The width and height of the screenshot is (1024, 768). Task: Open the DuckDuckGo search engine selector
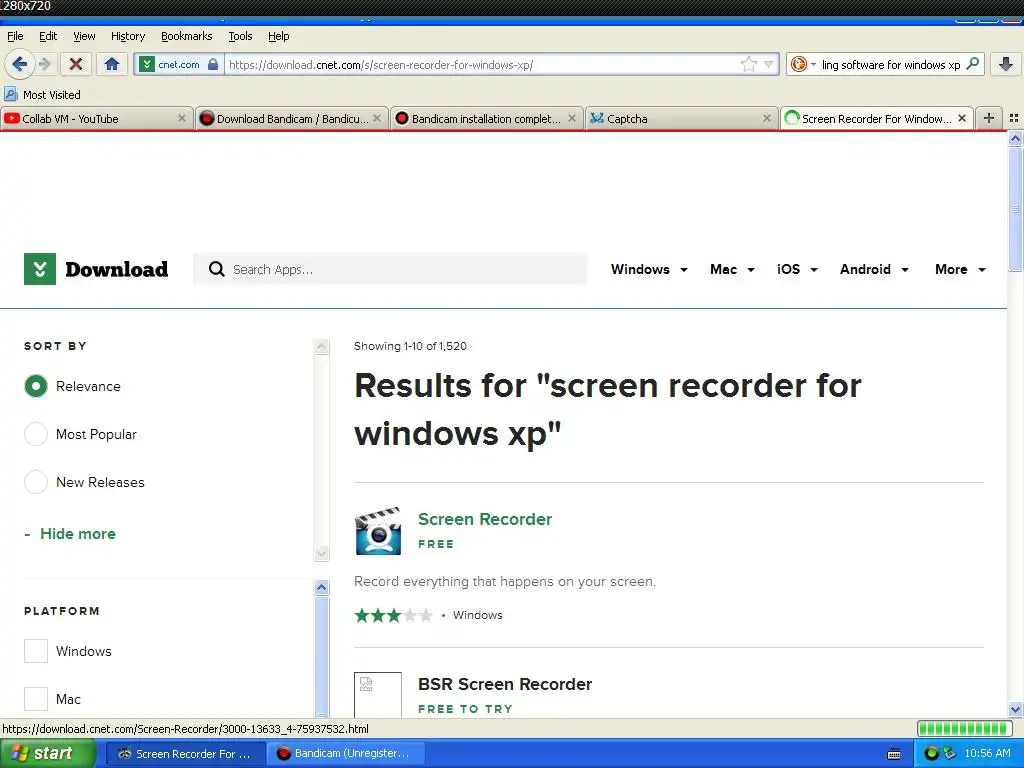pyautogui.click(x=803, y=64)
